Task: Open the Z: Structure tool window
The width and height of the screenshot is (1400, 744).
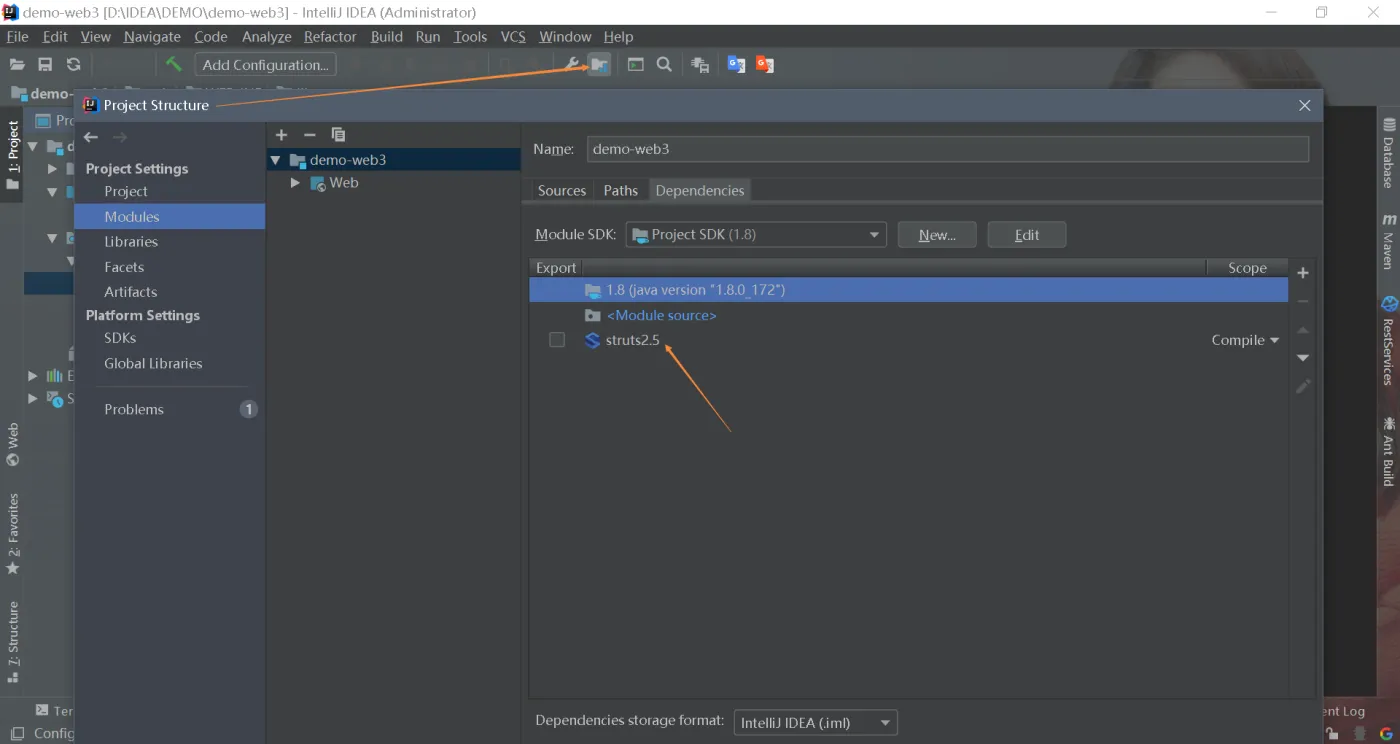Action: coord(13,641)
